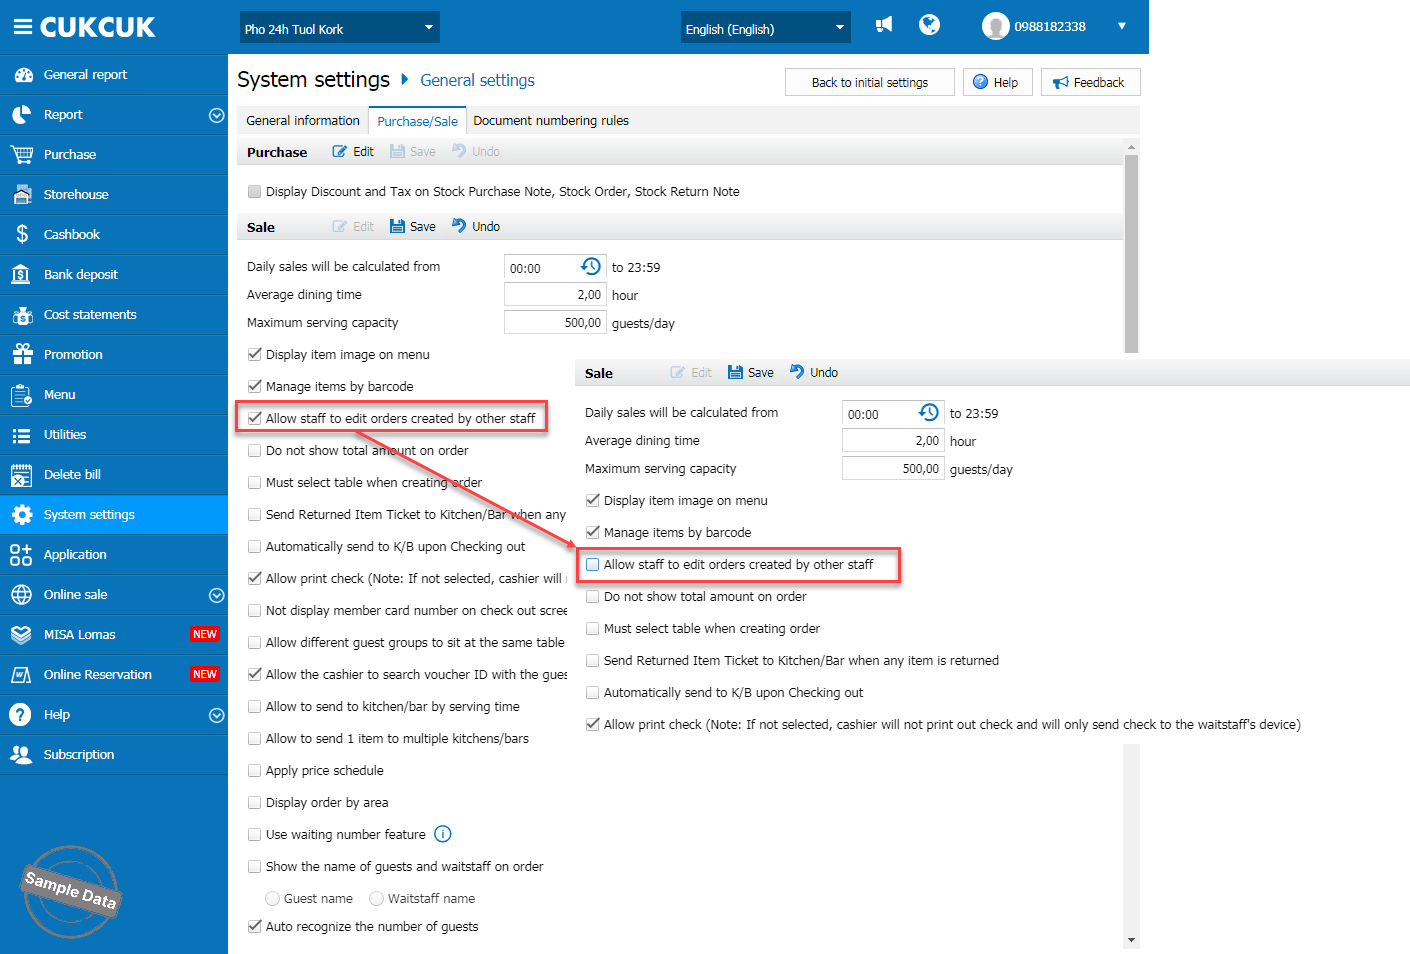
Task: Enable Apply price schedule checkbox
Action: (x=255, y=770)
